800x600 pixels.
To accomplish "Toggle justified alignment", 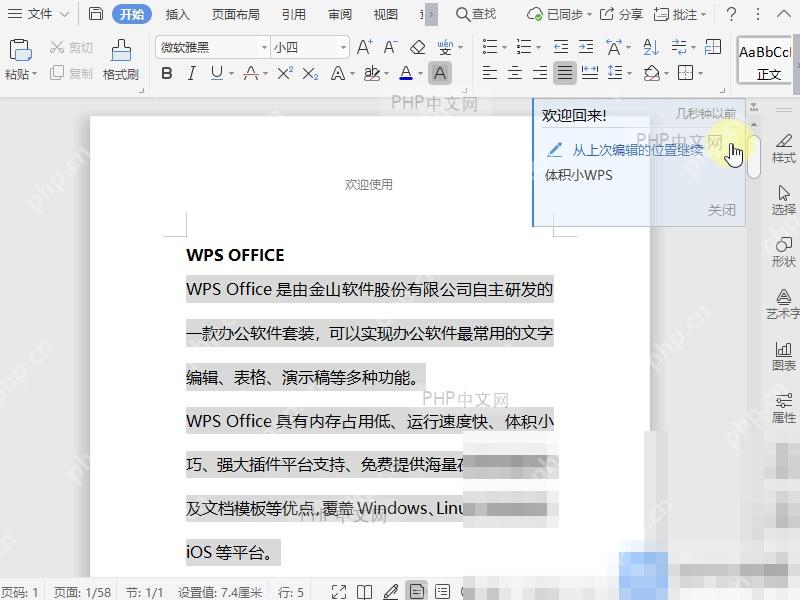I will tap(564, 73).
